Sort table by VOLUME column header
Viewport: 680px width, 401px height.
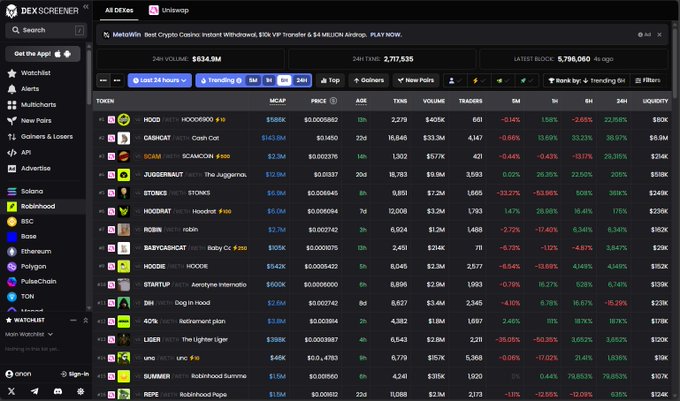coord(434,101)
